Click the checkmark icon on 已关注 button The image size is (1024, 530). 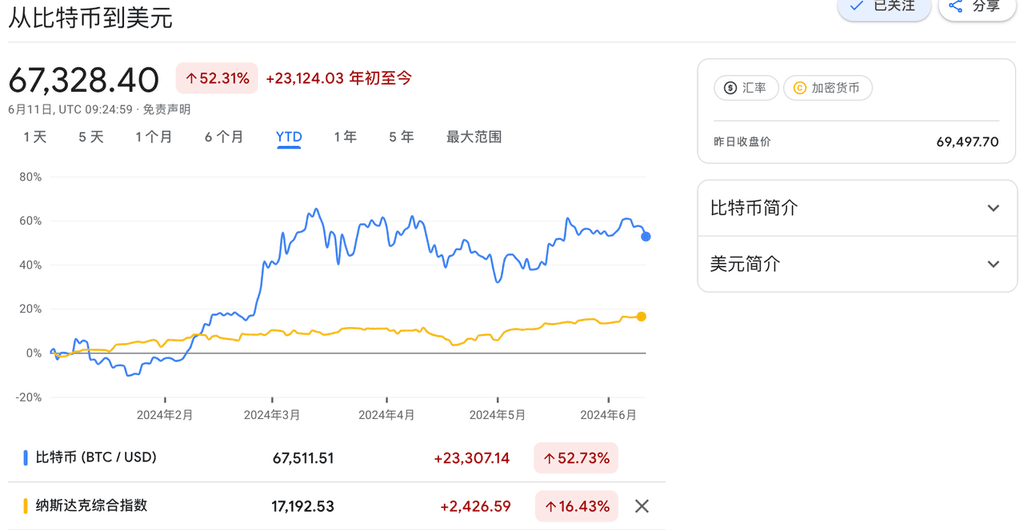click(x=856, y=6)
